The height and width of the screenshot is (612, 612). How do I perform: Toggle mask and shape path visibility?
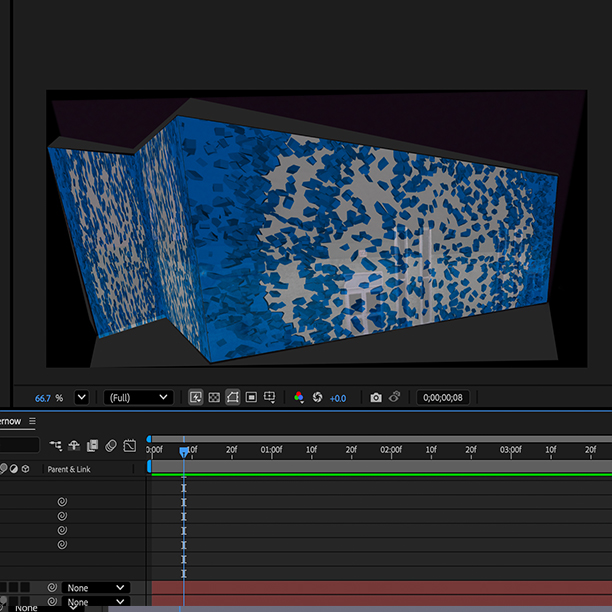(233, 397)
